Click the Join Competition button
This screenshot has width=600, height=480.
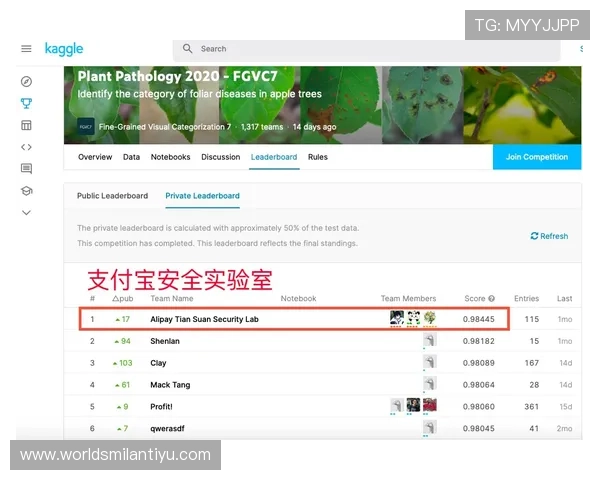pos(537,157)
